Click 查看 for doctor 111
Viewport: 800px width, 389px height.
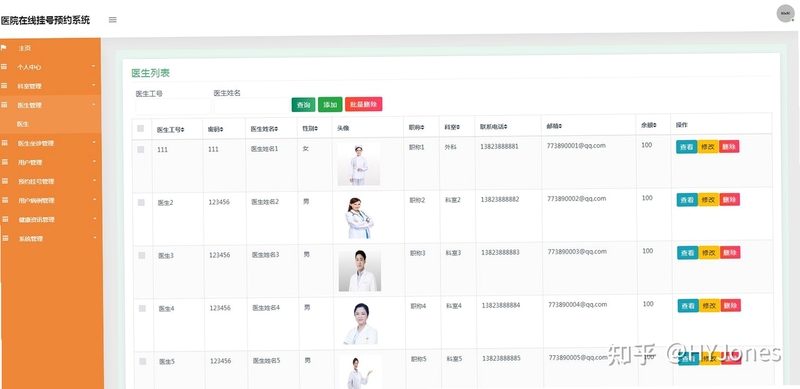click(687, 147)
